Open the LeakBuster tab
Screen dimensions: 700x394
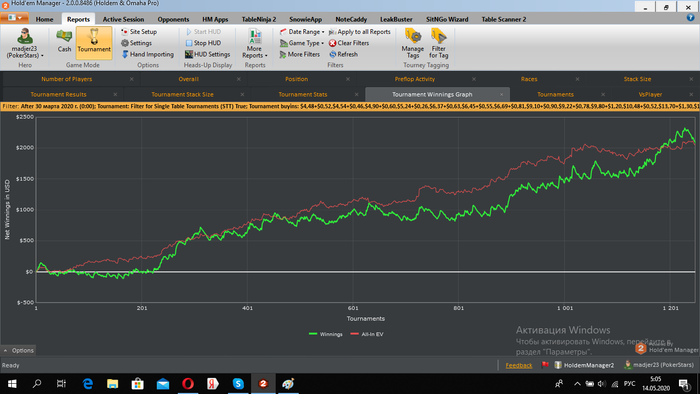pos(396,19)
